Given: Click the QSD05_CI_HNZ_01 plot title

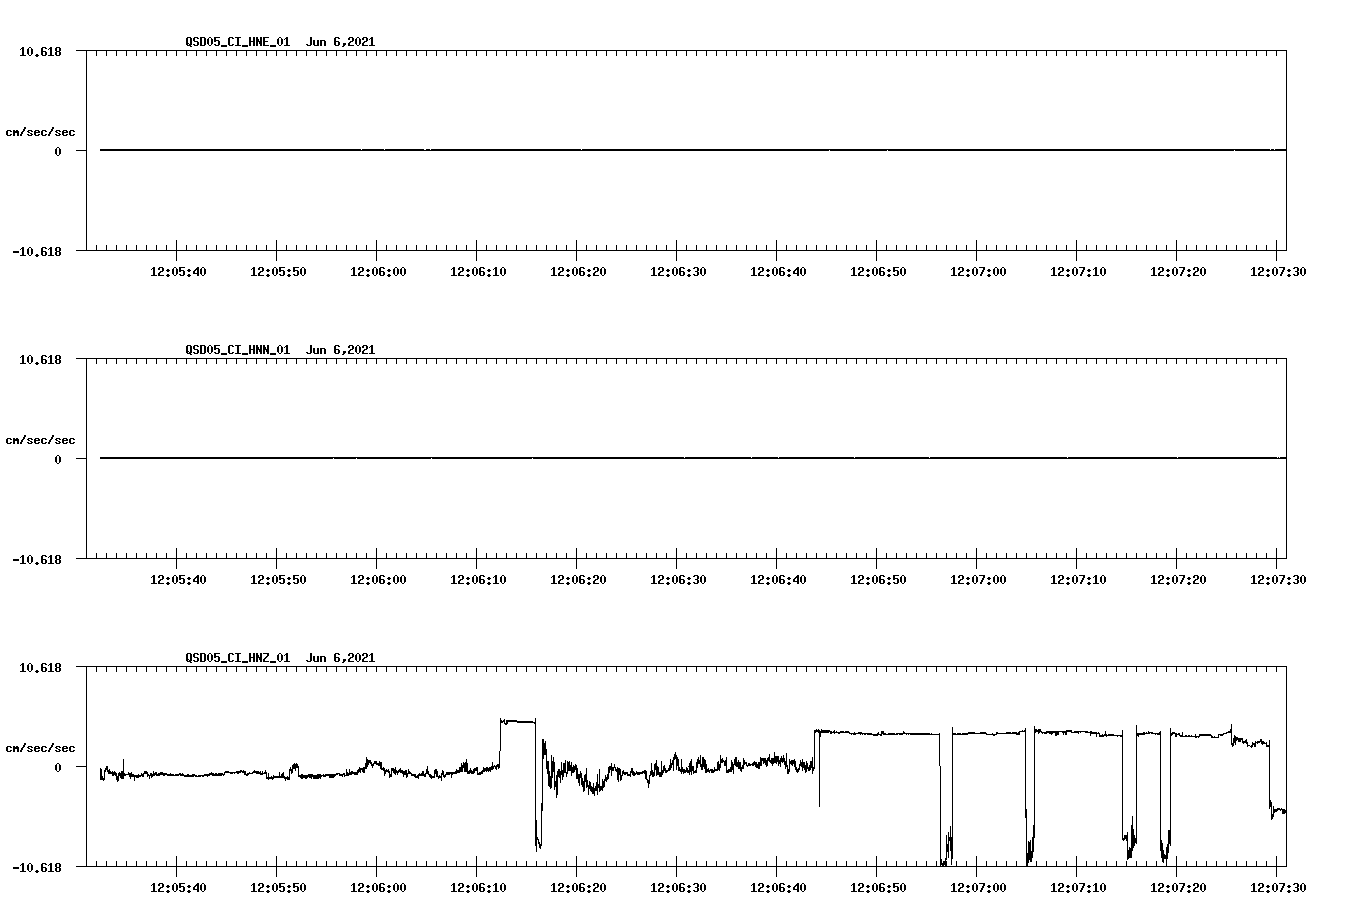Looking at the screenshot, I should point(280,658).
